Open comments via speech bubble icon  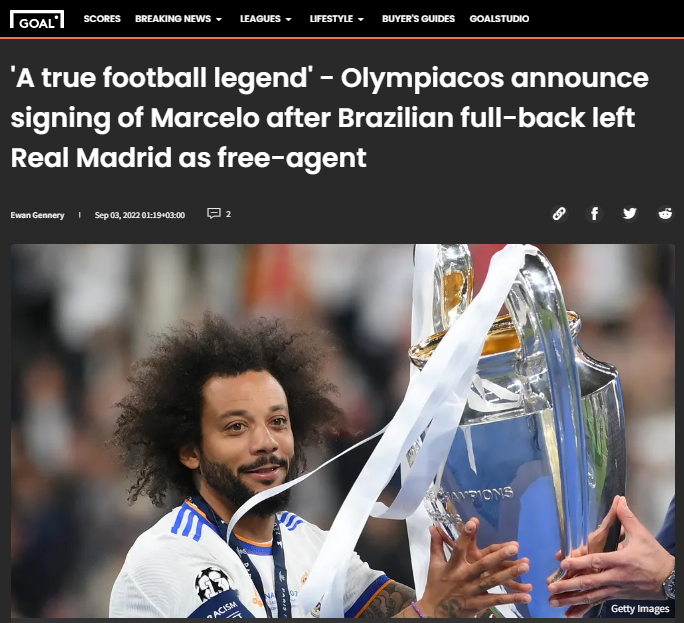[214, 213]
